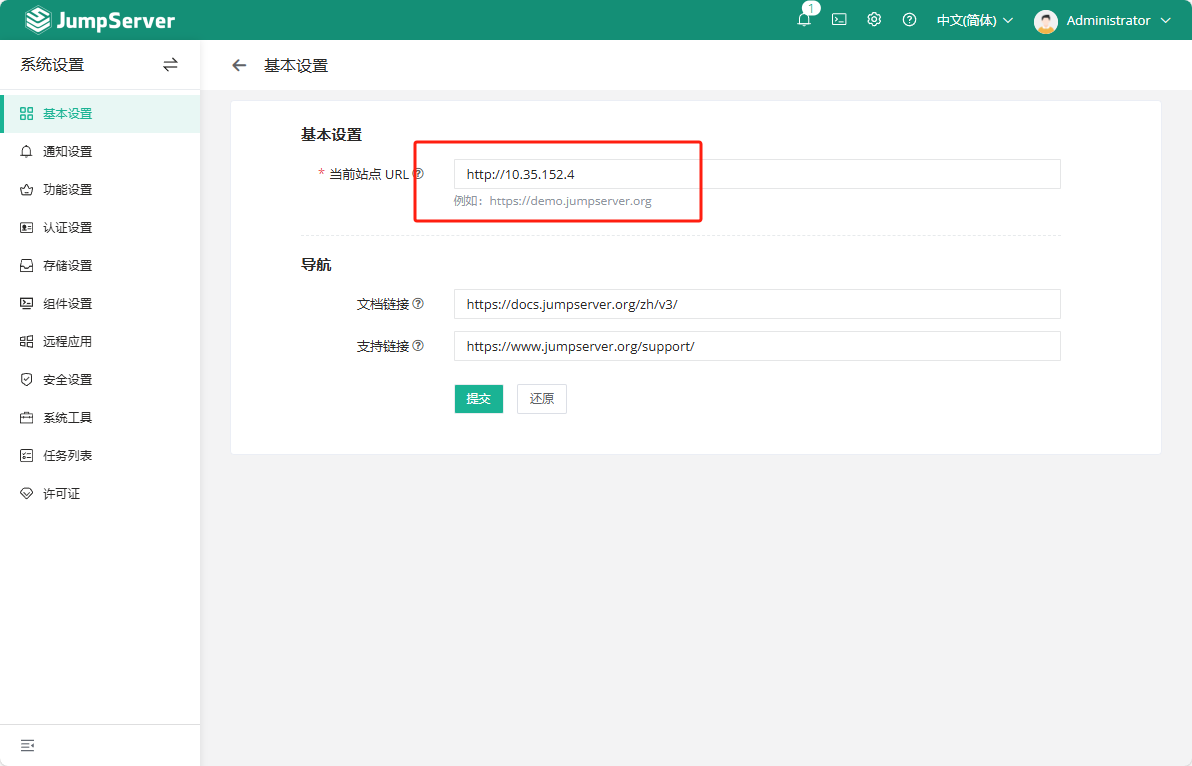Click the help icon beside 文档链接
Screen dimensions: 1192x766
(x=419, y=303)
